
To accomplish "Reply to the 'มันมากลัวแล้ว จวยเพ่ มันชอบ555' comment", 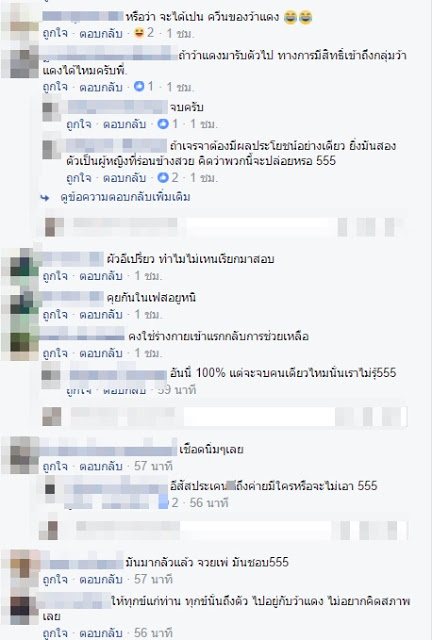I will coord(101,579).
